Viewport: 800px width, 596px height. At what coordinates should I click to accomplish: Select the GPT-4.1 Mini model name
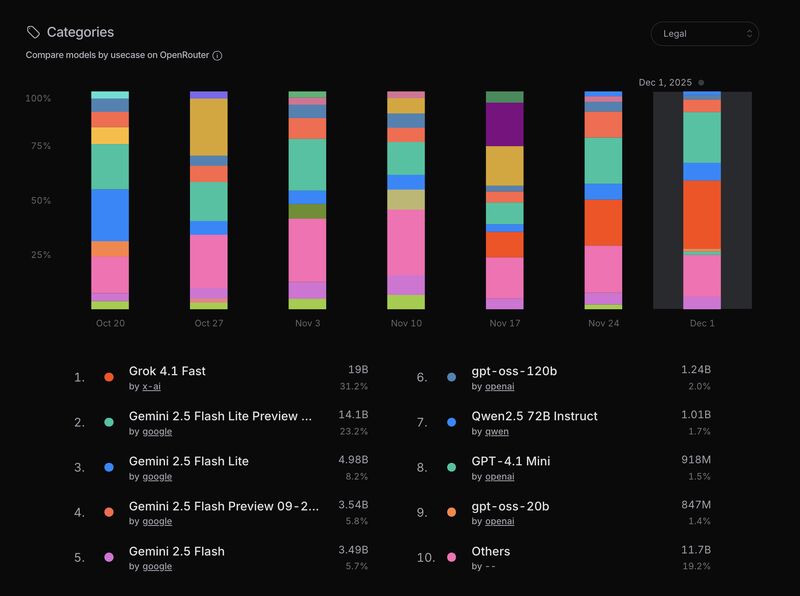[511, 461]
